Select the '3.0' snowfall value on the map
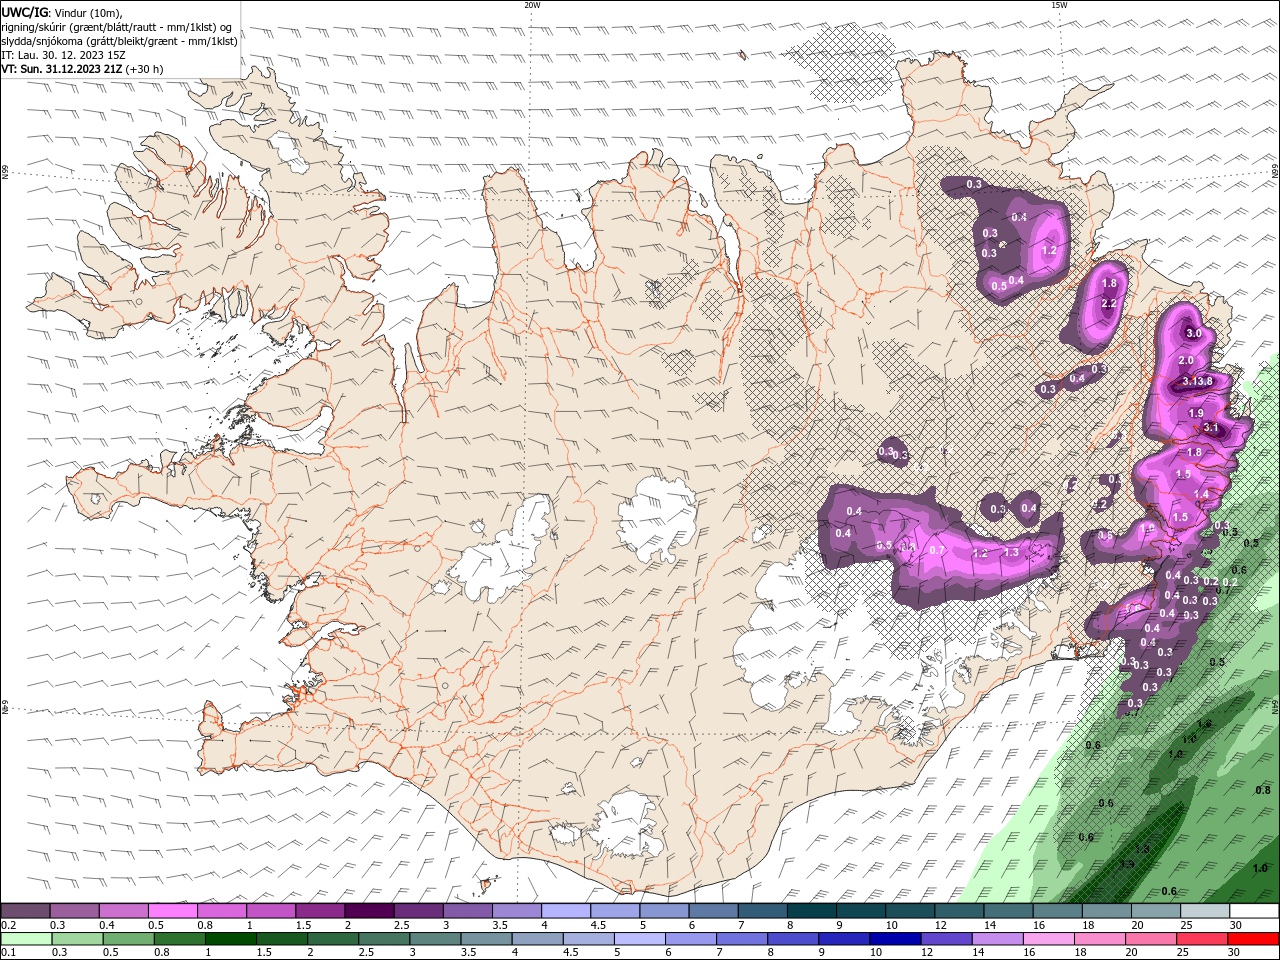Viewport: 1280px width, 960px height. [x=1192, y=333]
